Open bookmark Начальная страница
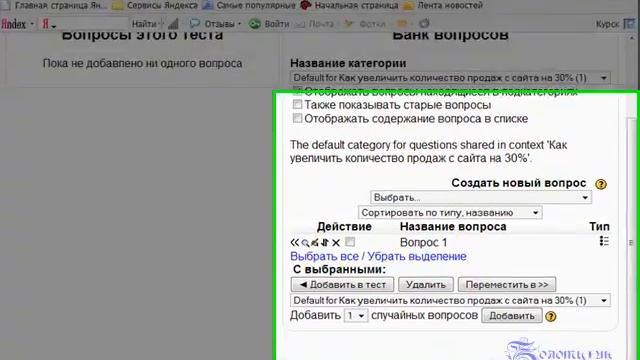Image resolution: width=640 pixels, height=360 pixels. [349, 5]
